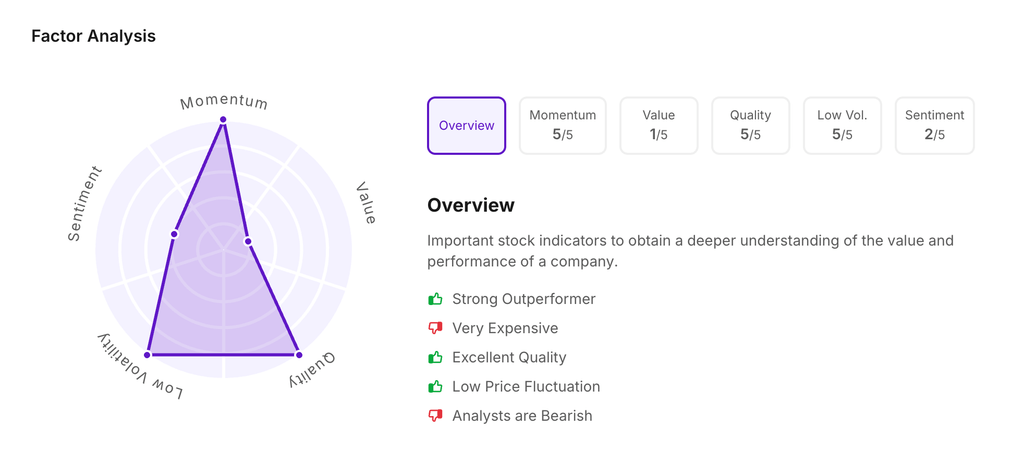Screen dimensions: 1024x463
Task: Click the Value data point on radar chart
Action: [248, 241]
